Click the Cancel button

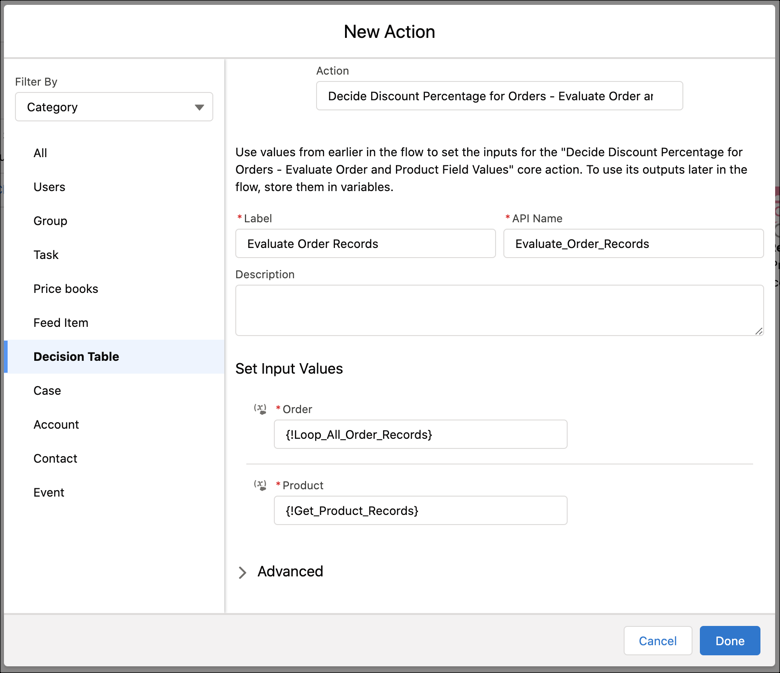pyautogui.click(x=658, y=641)
